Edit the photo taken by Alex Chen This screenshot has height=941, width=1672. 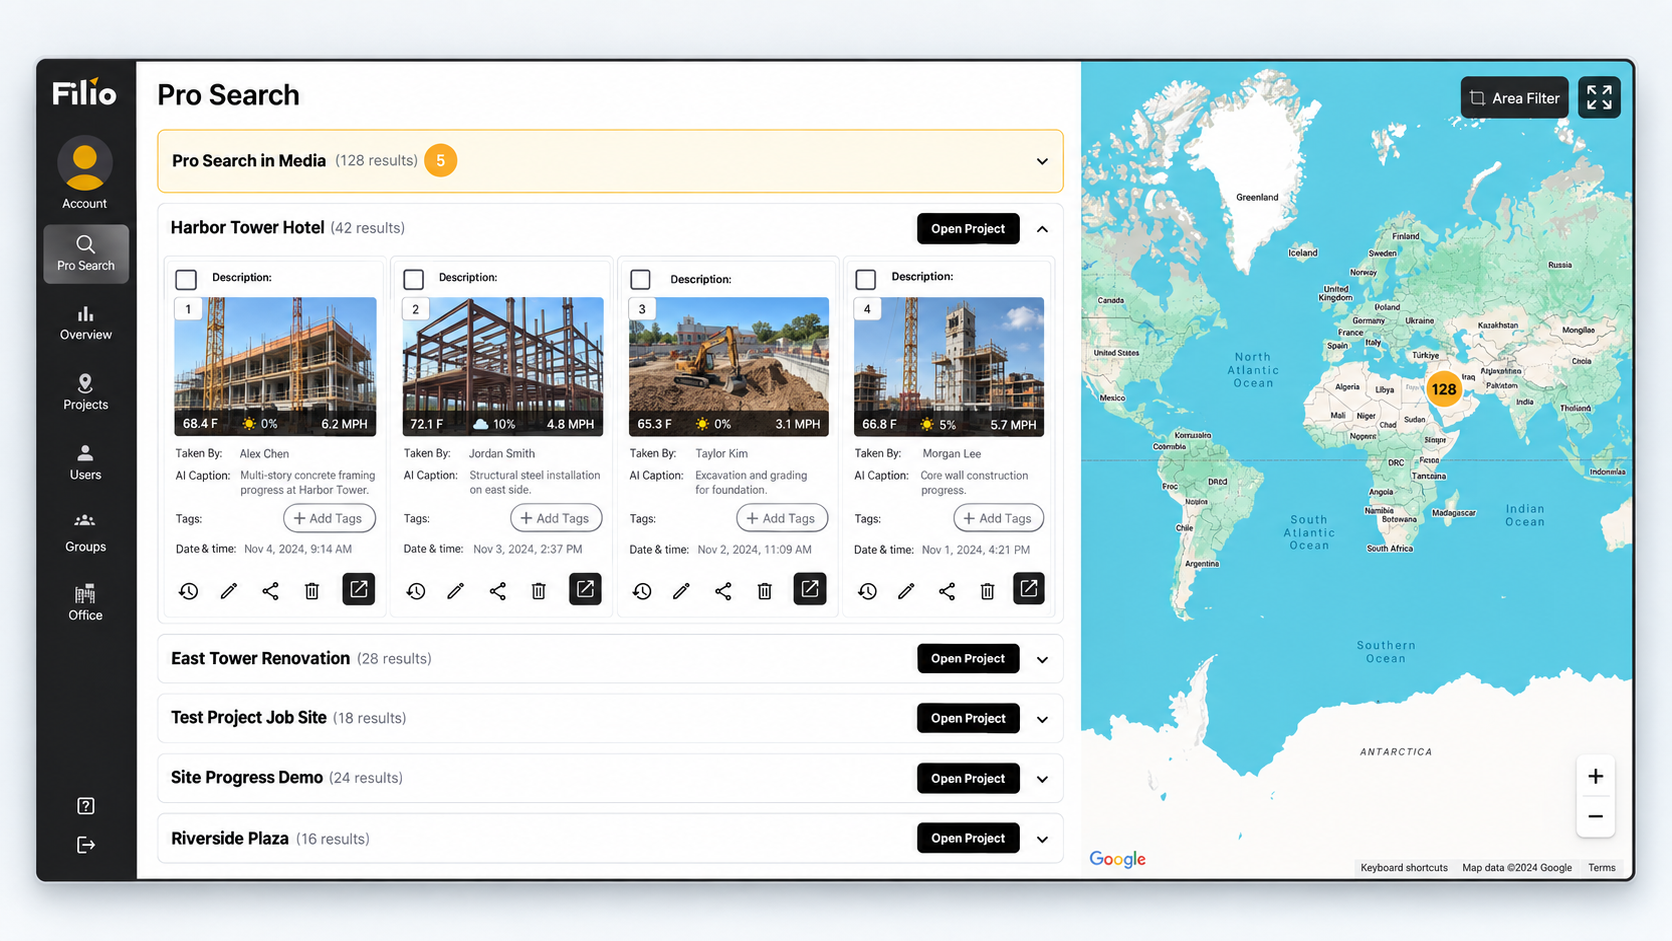229,591
